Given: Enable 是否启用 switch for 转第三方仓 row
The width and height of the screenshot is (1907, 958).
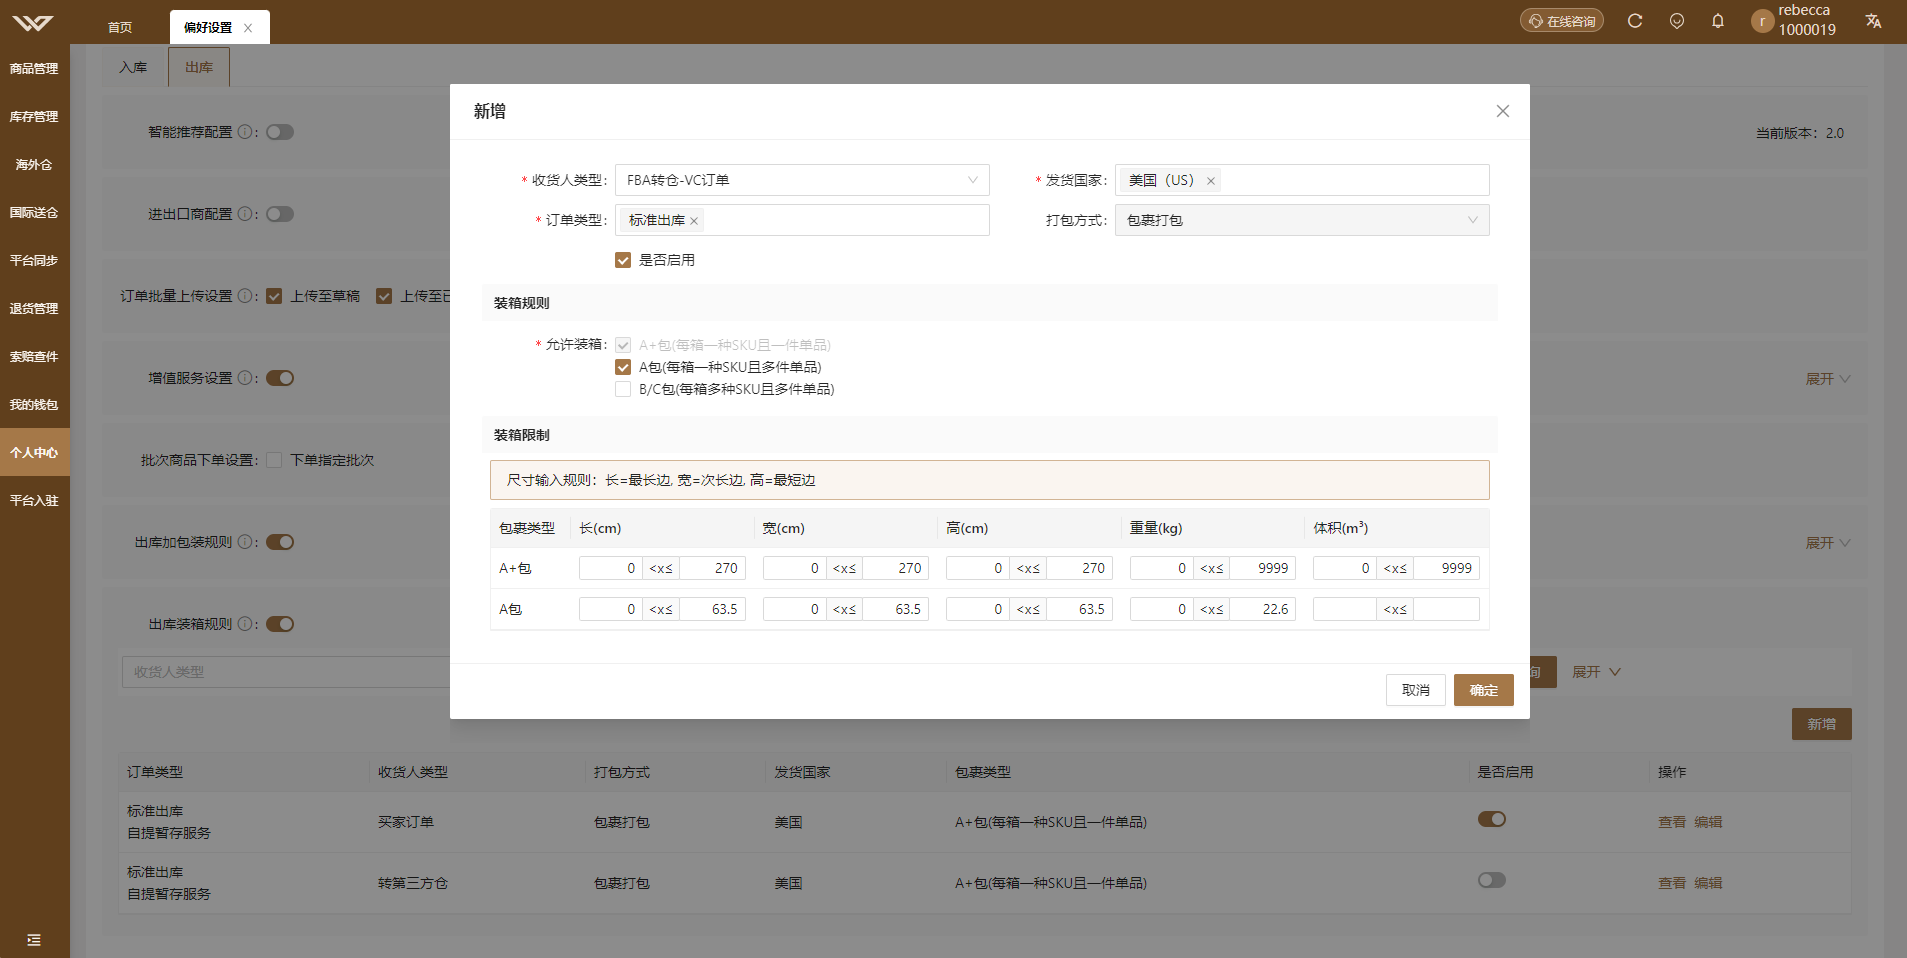Looking at the screenshot, I should (1492, 880).
